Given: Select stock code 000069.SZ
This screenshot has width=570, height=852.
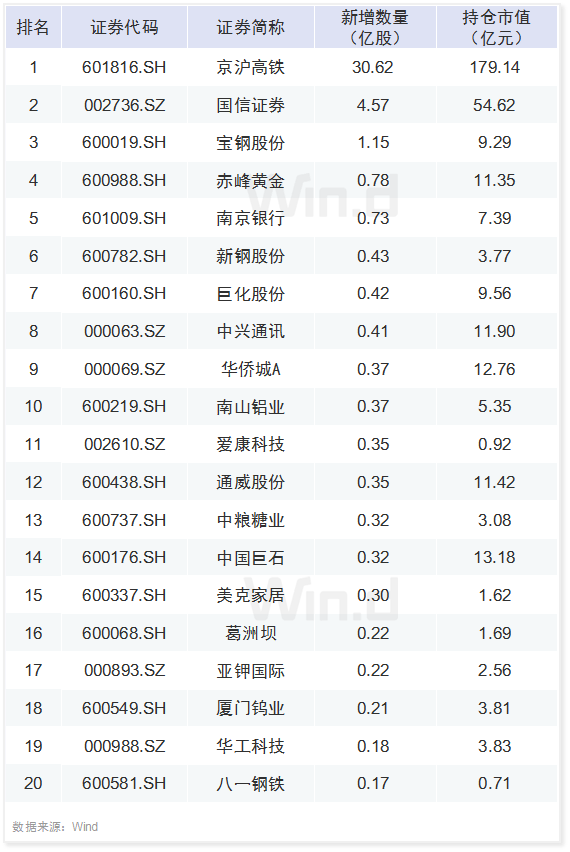Looking at the screenshot, I should [x=124, y=369].
